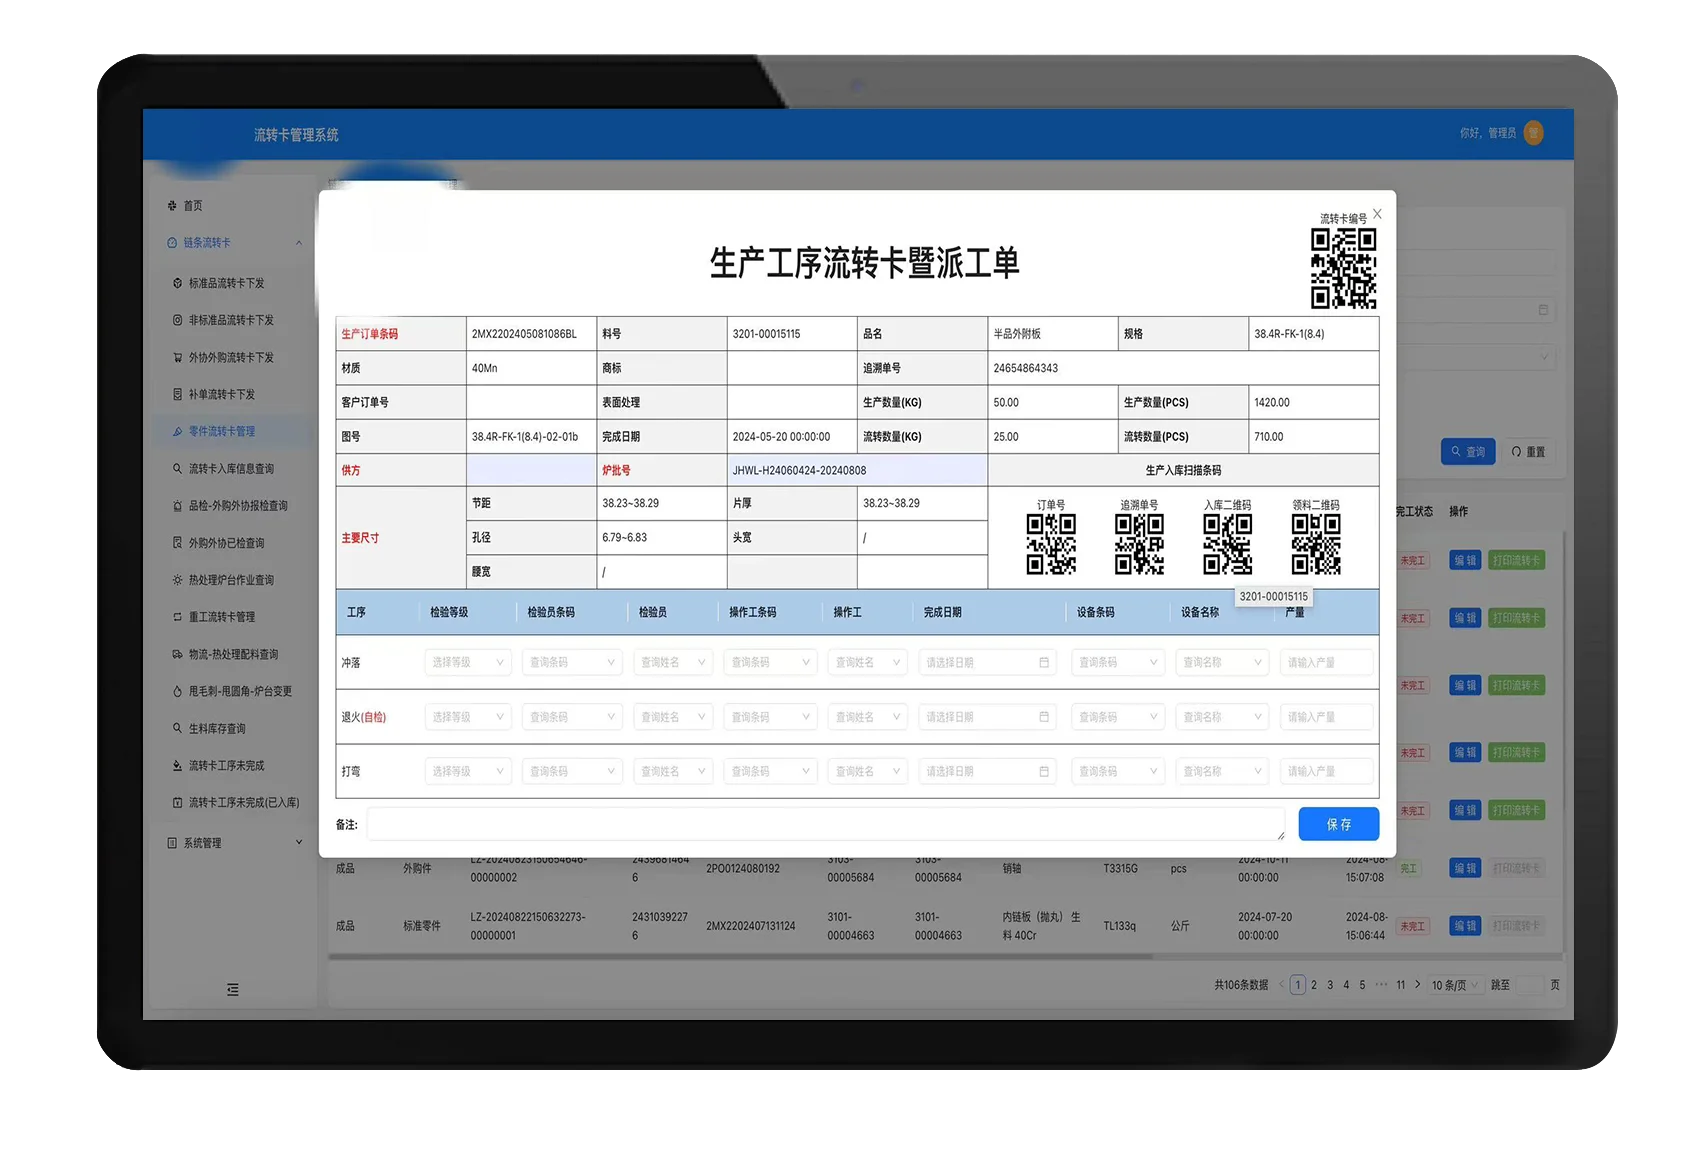Click 重置 reset button

(1528, 452)
